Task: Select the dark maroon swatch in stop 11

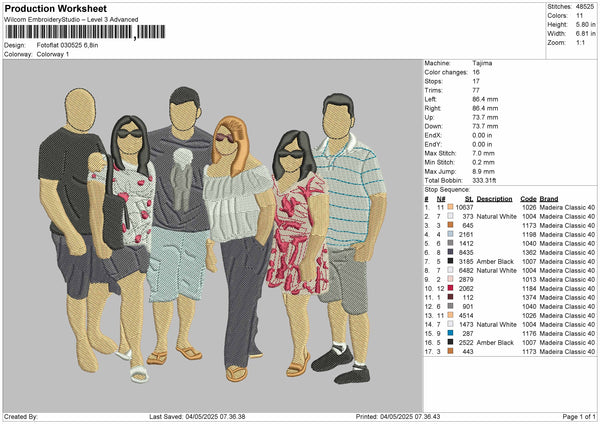Action: 450,296
